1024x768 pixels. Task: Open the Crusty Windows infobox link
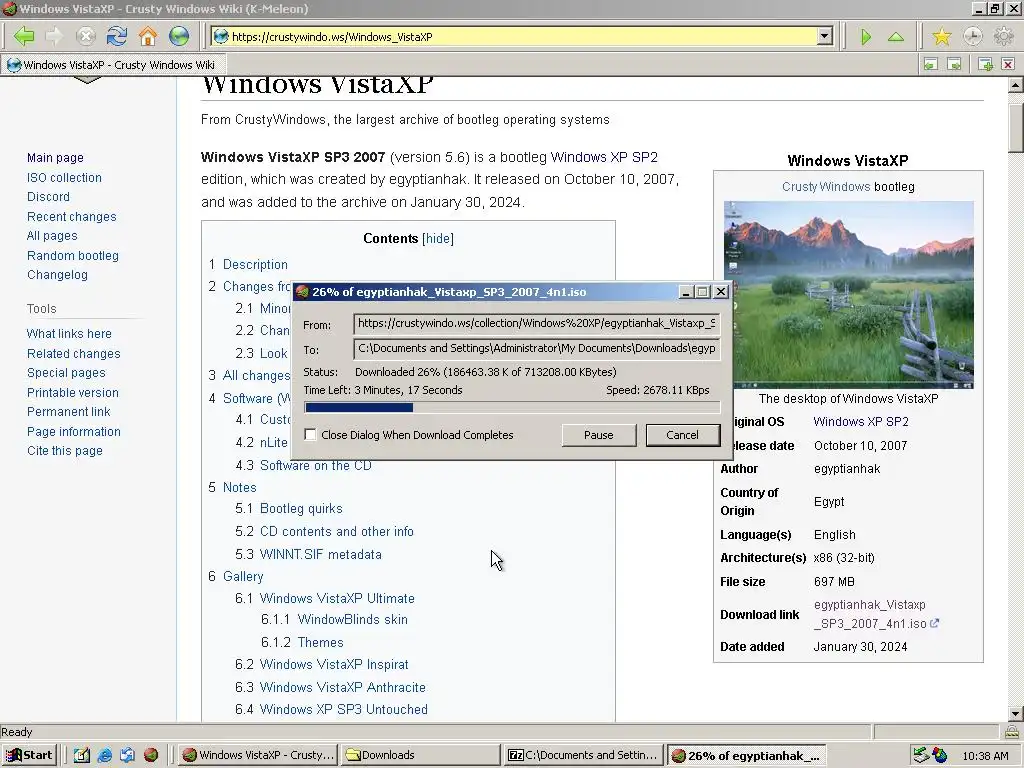(826, 187)
